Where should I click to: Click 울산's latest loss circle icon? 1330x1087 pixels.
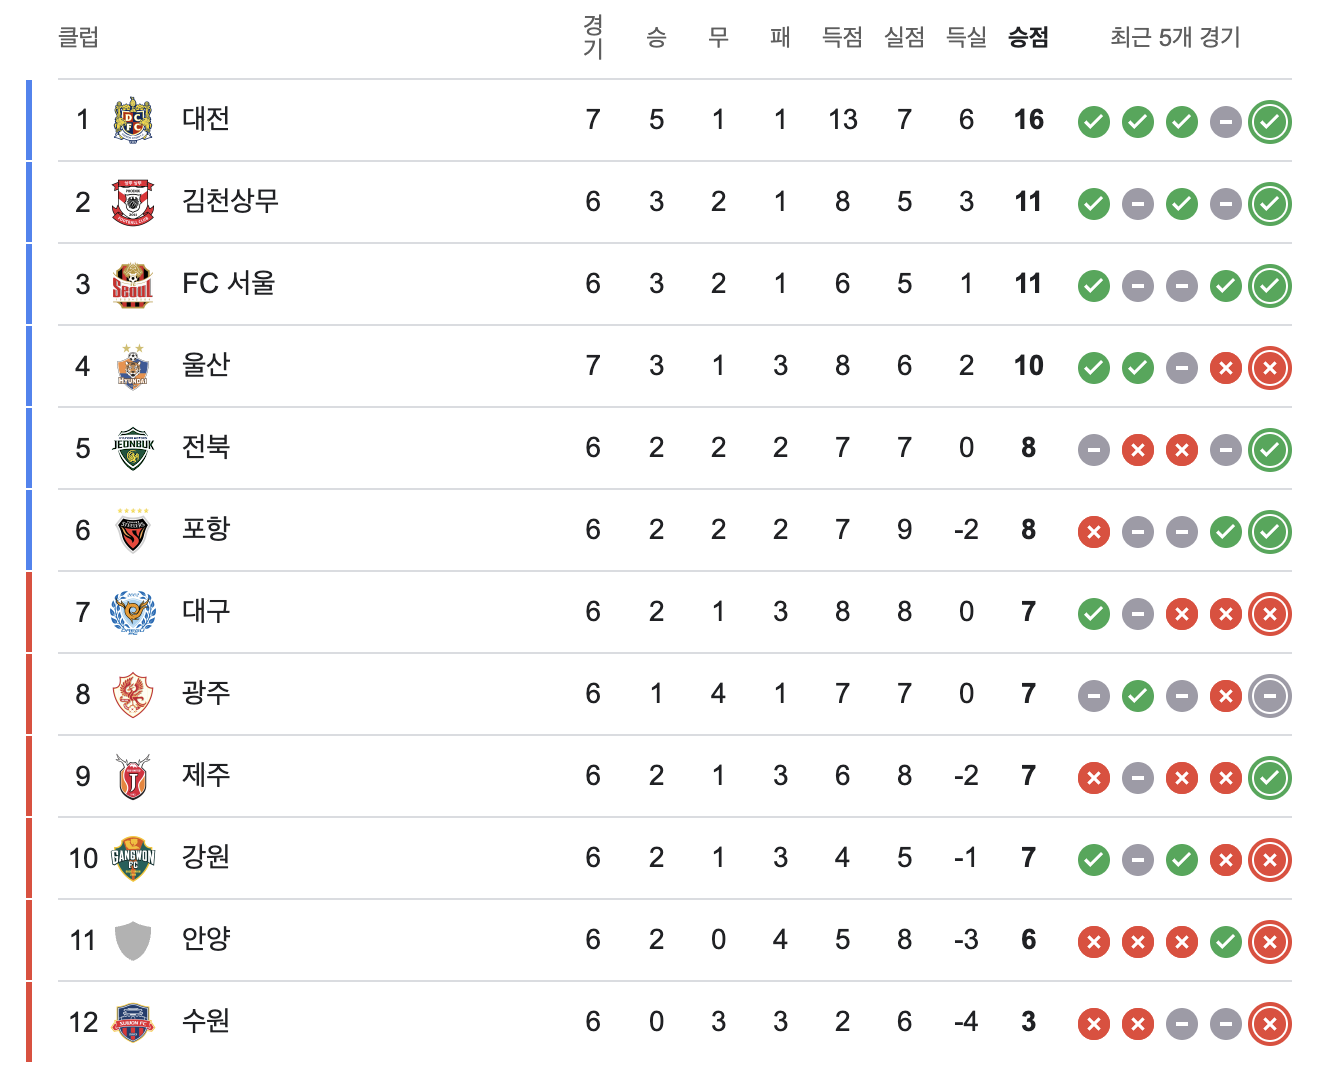coord(1270,368)
